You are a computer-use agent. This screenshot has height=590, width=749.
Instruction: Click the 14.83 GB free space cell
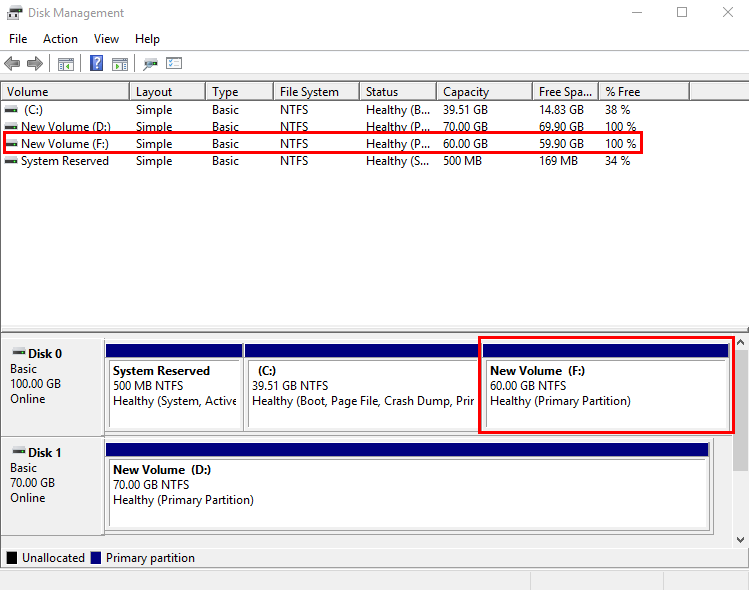pyautogui.click(x=561, y=110)
